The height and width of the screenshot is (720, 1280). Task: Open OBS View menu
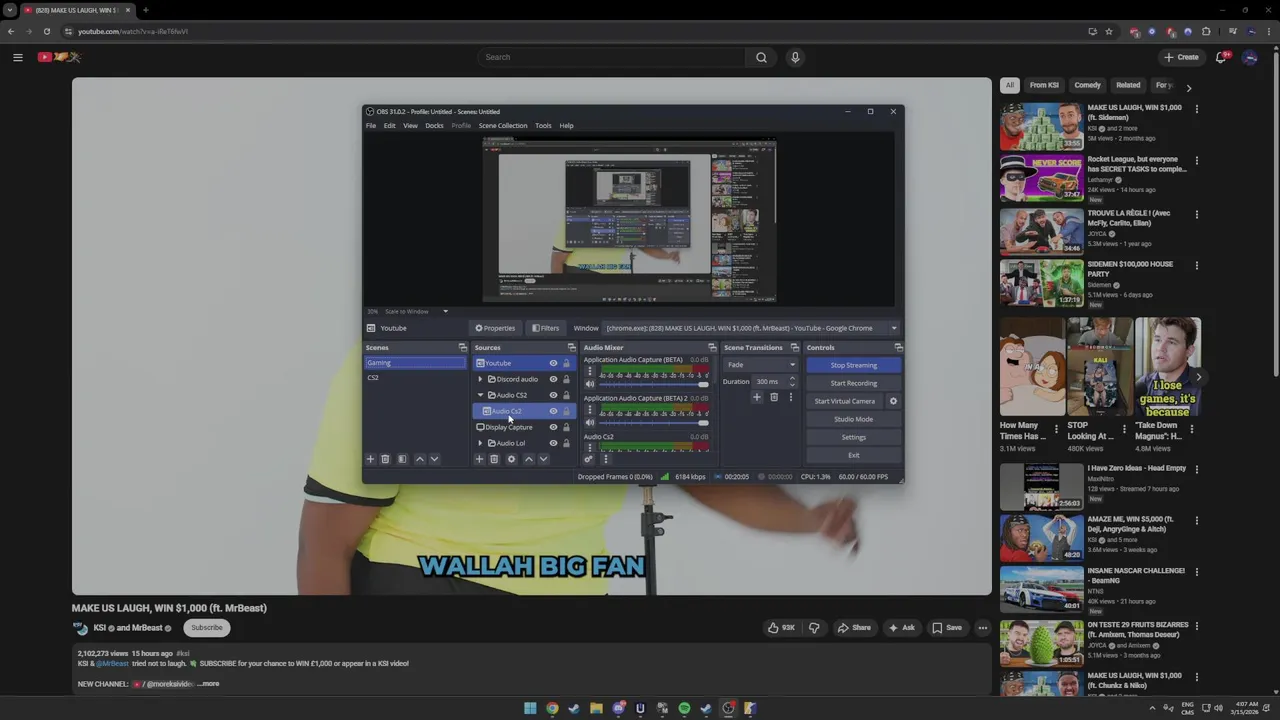(x=410, y=125)
